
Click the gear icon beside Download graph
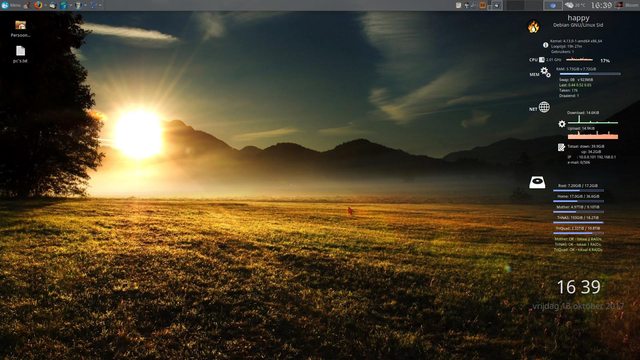pos(562,124)
